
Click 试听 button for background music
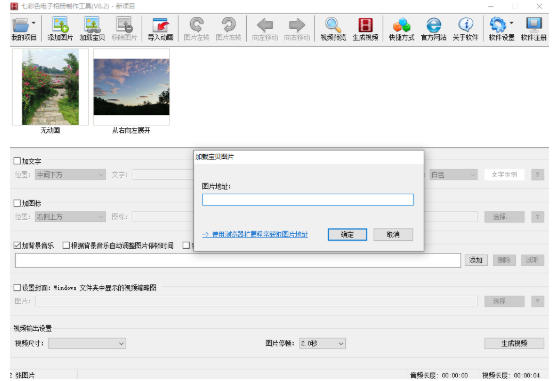[x=532, y=260]
